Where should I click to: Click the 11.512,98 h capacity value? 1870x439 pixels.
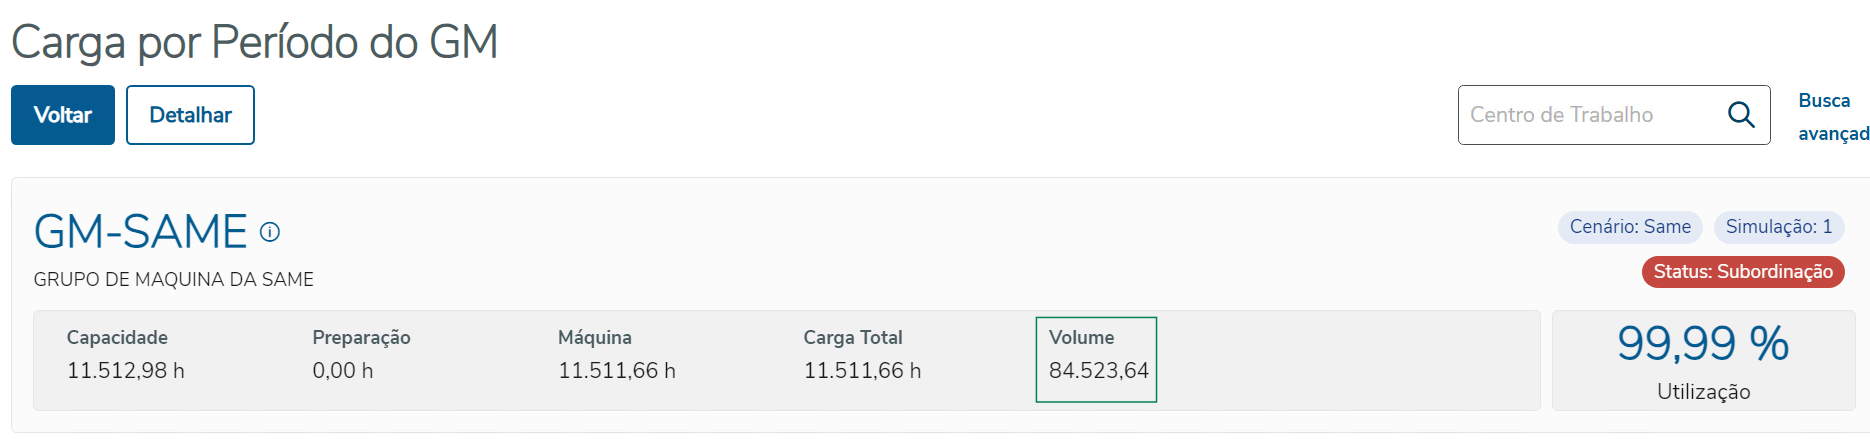click(x=126, y=371)
